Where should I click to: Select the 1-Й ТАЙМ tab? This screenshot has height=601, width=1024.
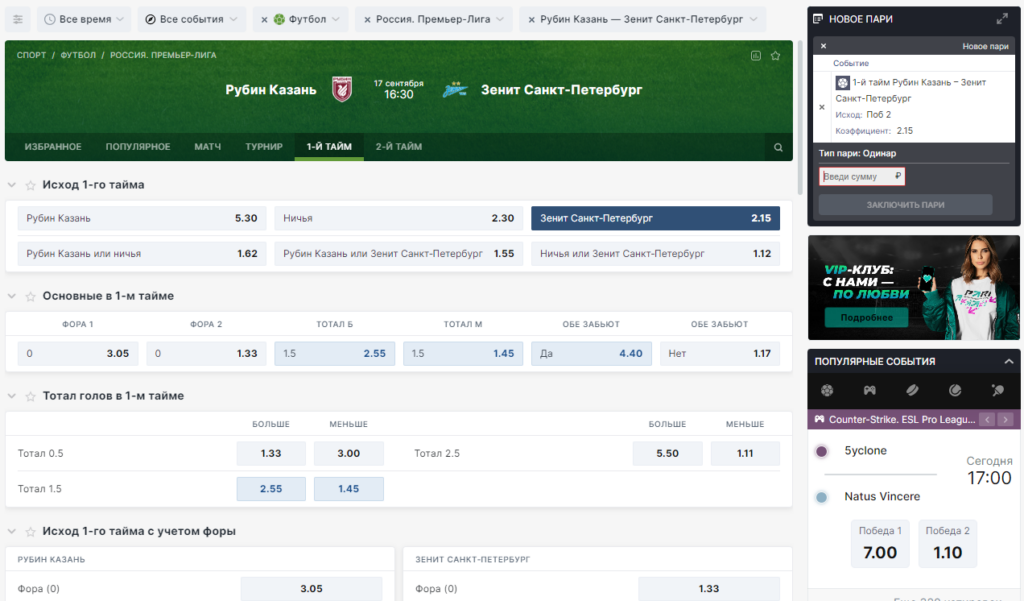click(x=329, y=146)
